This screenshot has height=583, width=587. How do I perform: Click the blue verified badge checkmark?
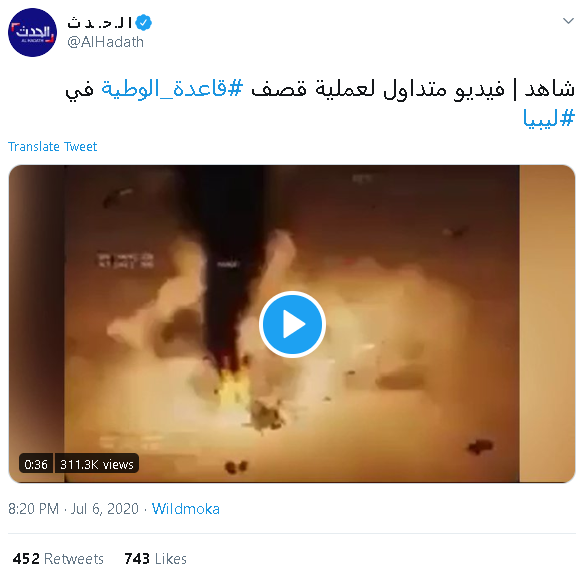point(143,22)
